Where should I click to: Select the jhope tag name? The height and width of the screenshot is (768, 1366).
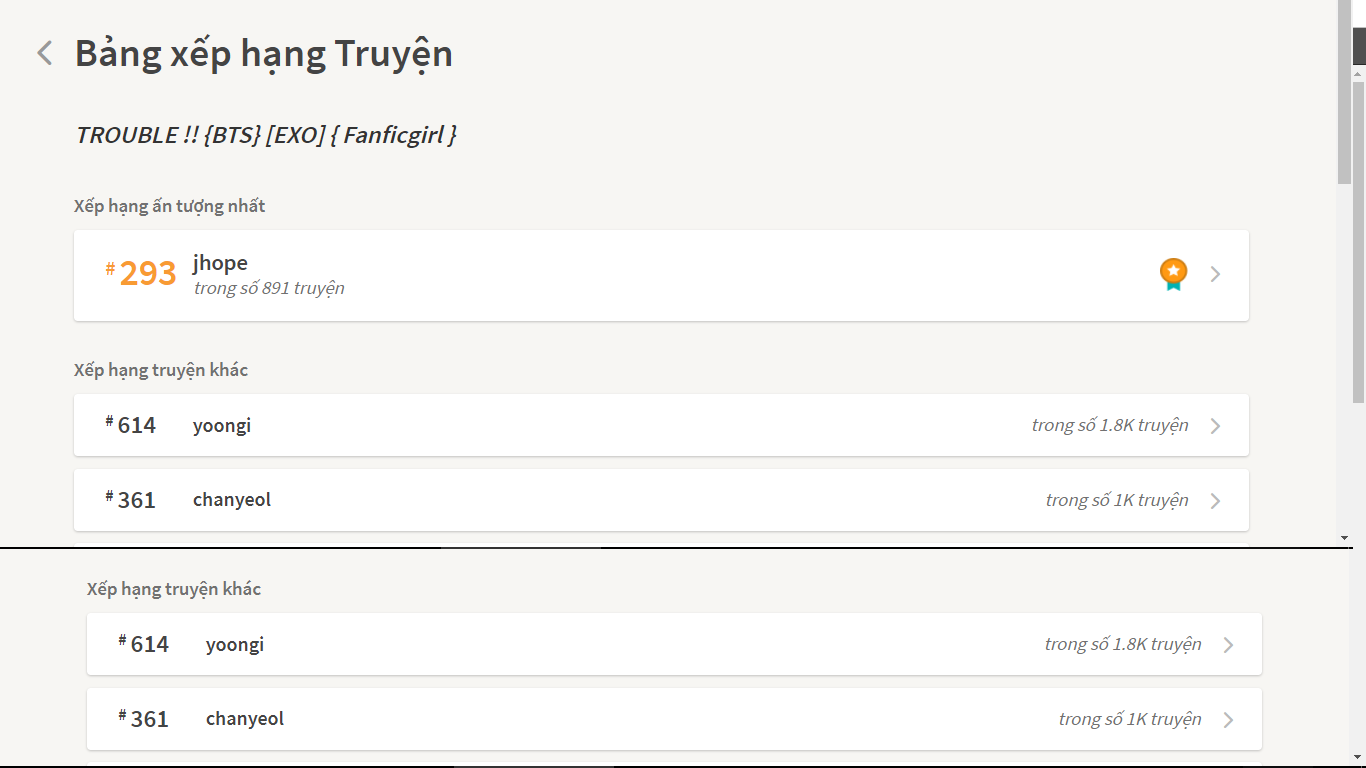pyautogui.click(x=220, y=263)
